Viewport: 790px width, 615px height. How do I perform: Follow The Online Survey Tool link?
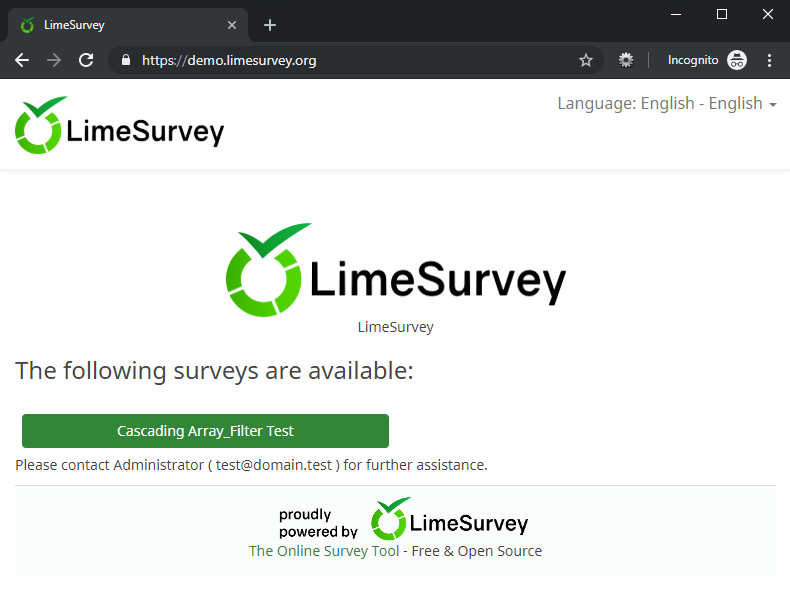[x=323, y=551]
